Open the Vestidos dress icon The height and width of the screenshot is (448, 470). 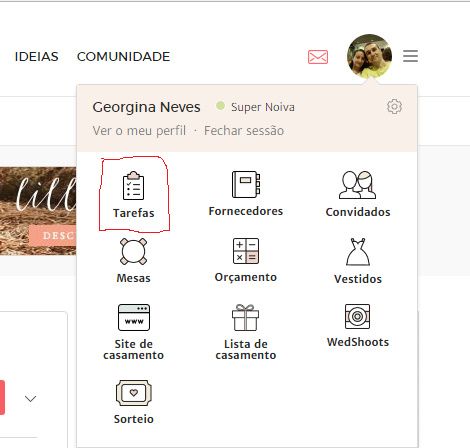pyautogui.click(x=358, y=252)
